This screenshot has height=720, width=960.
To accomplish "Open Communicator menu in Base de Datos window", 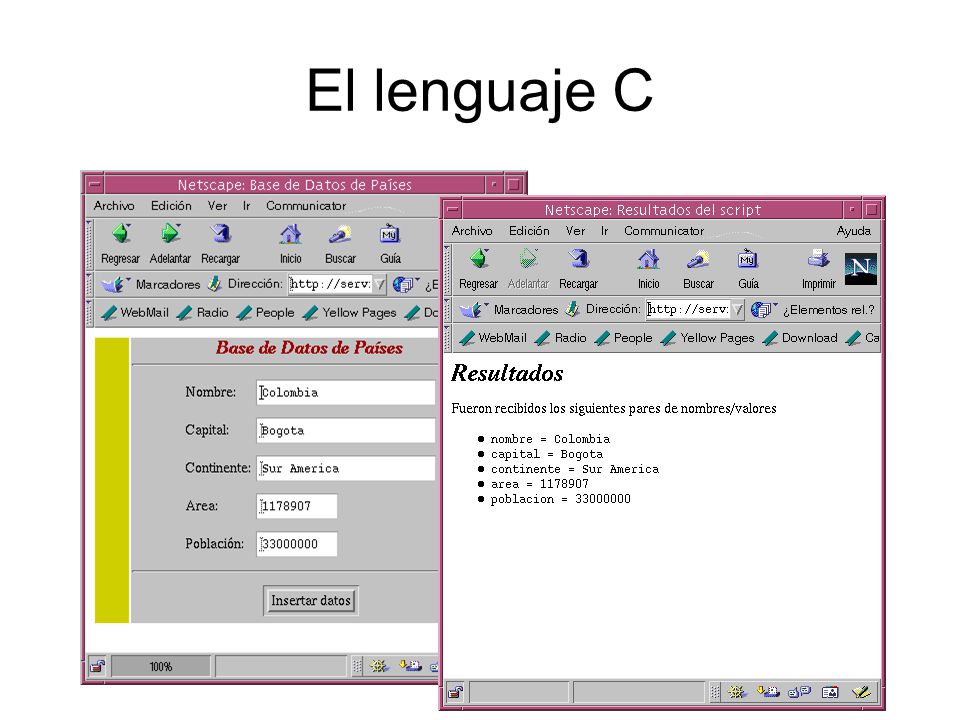I will pyautogui.click(x=306, y=206).
